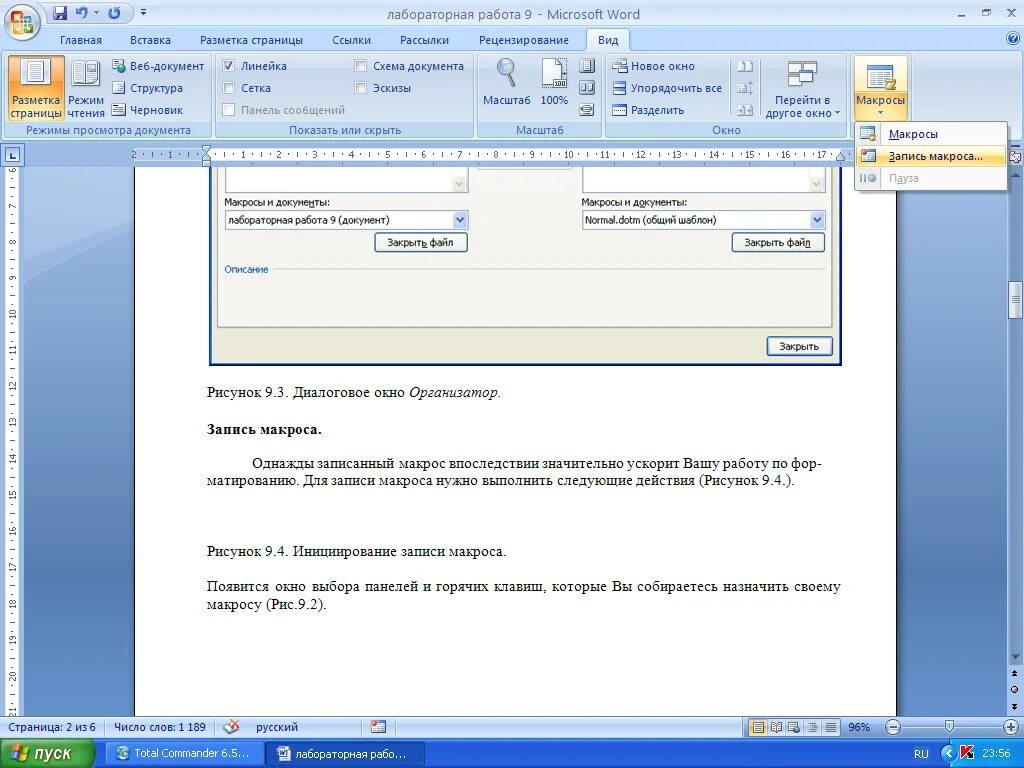This screenshot has height=768, width=1024.
Task: Open Normal.dotm template dropdown
Action: (817, 220)
